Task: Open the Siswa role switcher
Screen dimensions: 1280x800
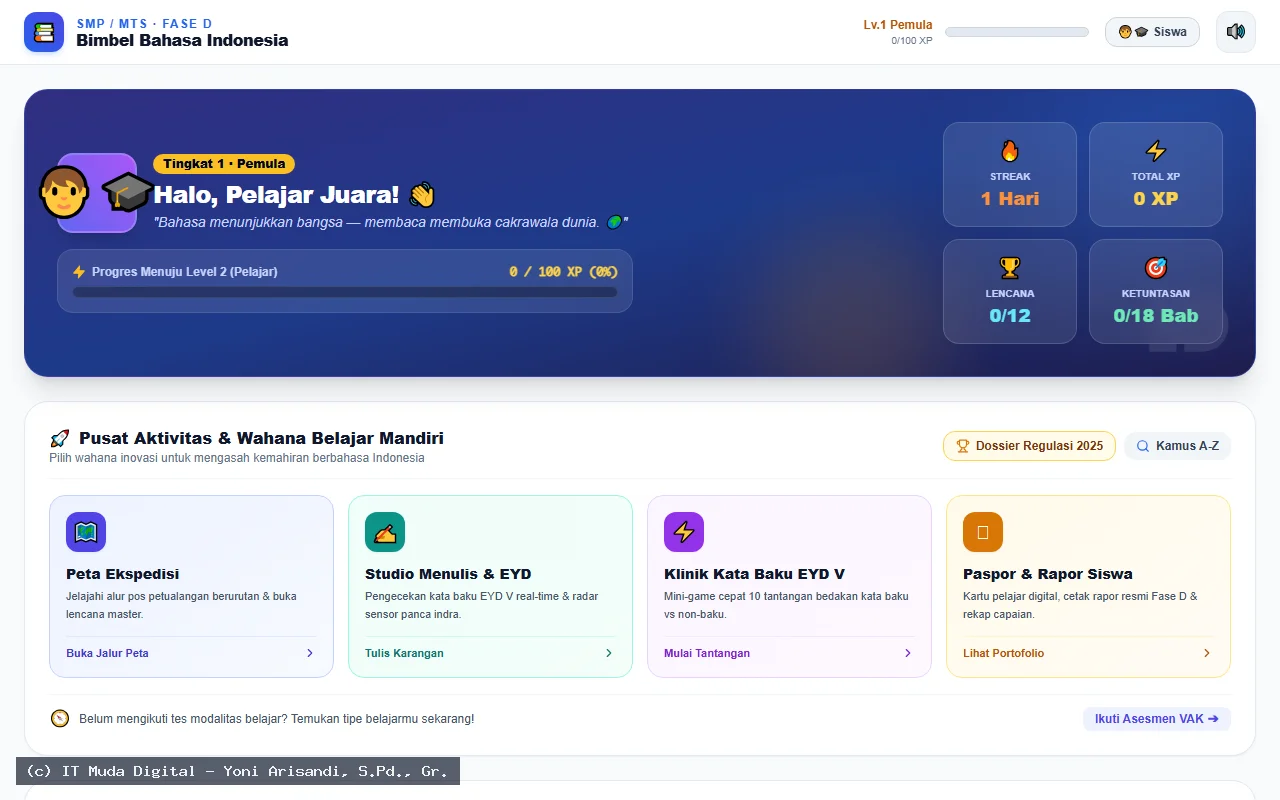Action: [1152, 32]
